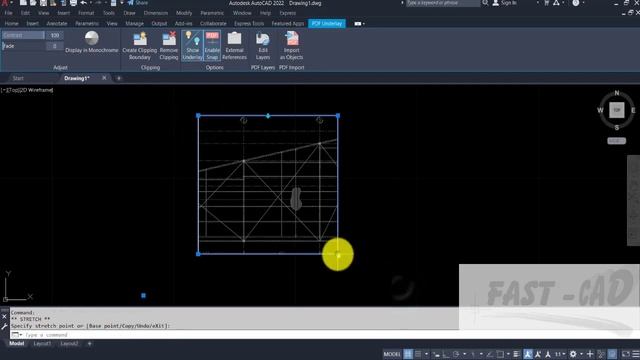
Task: Click the WCS dropdown below ViewCube
Action: pyautogui.click(x=616, y=141)
